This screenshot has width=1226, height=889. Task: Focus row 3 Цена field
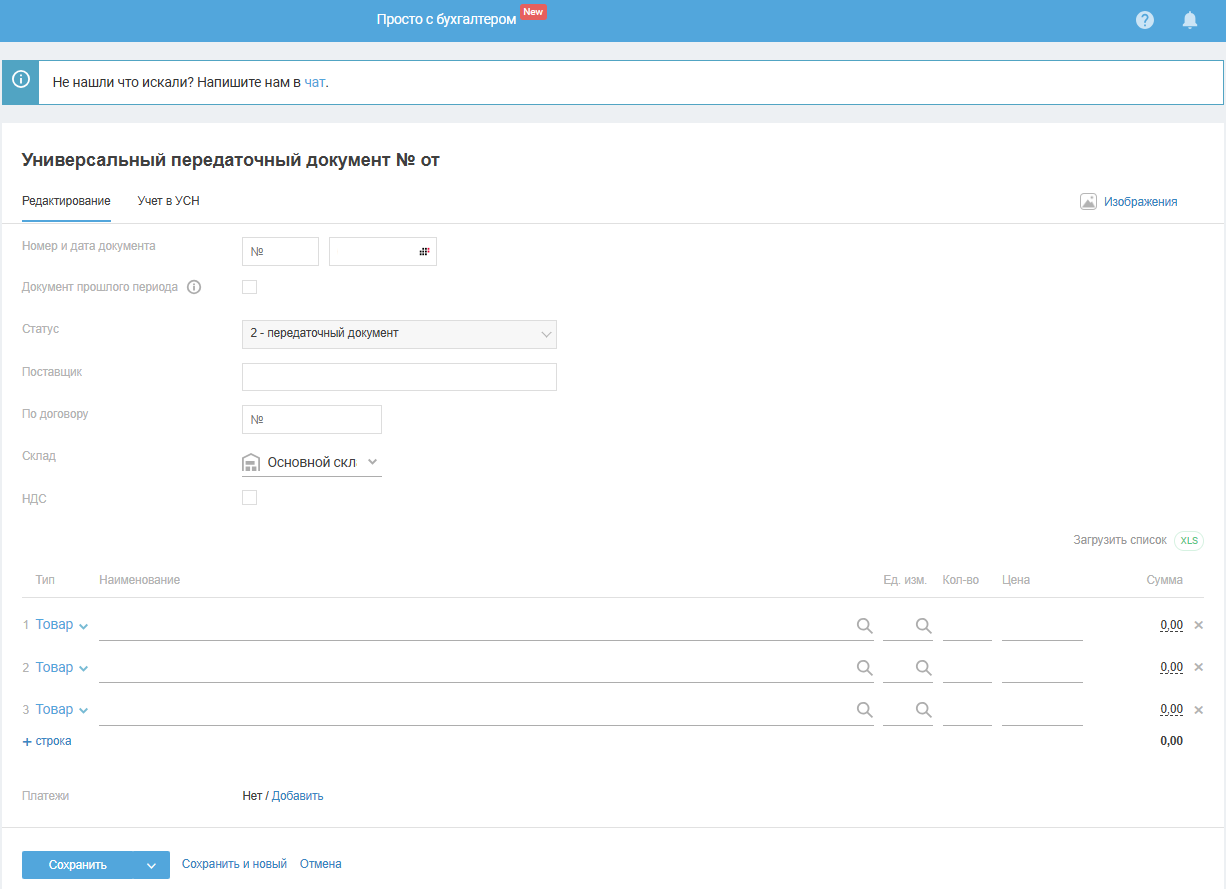point(1042,709)
